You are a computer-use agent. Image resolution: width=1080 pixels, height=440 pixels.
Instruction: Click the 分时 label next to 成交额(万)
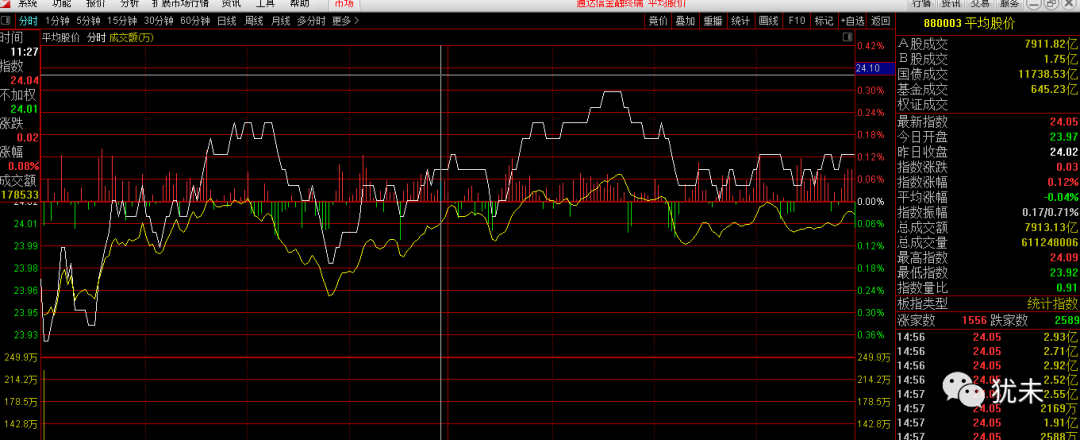coord(96,38)
